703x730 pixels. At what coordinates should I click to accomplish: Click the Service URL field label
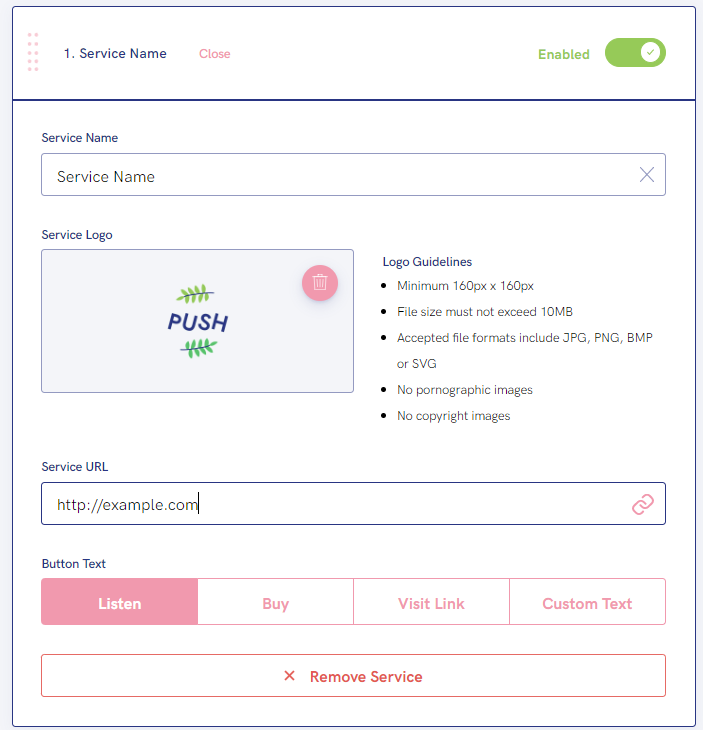74,466
